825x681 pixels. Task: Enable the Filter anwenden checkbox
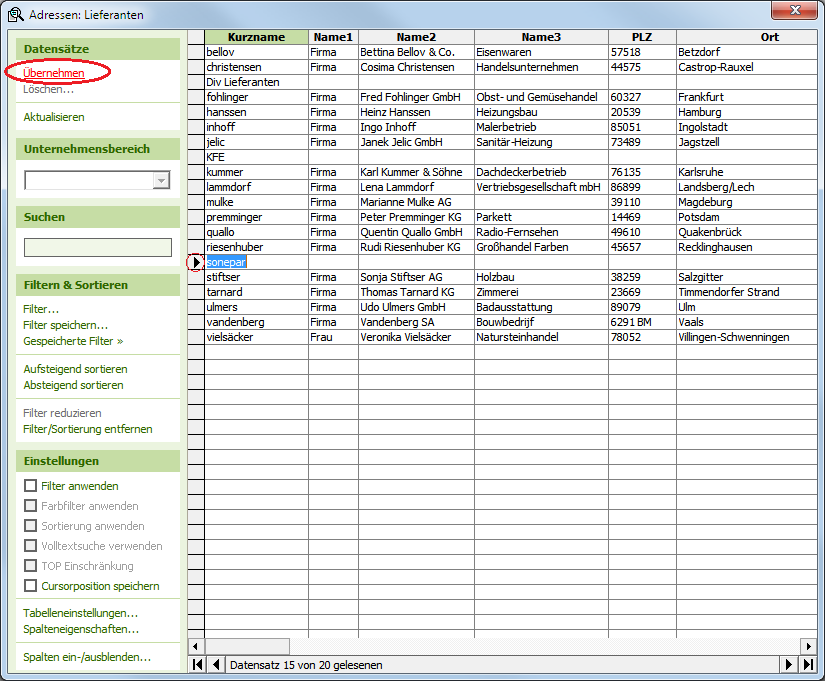tap(30, 486)
